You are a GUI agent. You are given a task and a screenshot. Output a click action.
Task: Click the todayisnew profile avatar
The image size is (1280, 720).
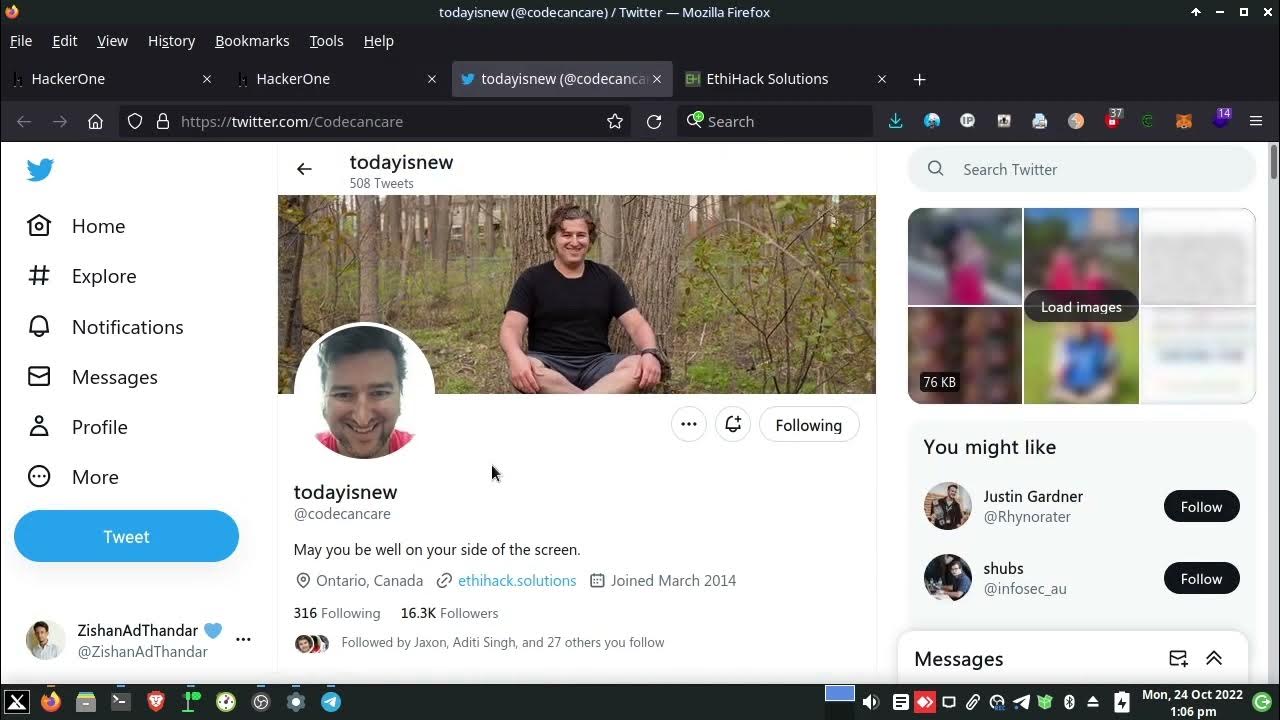364,392
